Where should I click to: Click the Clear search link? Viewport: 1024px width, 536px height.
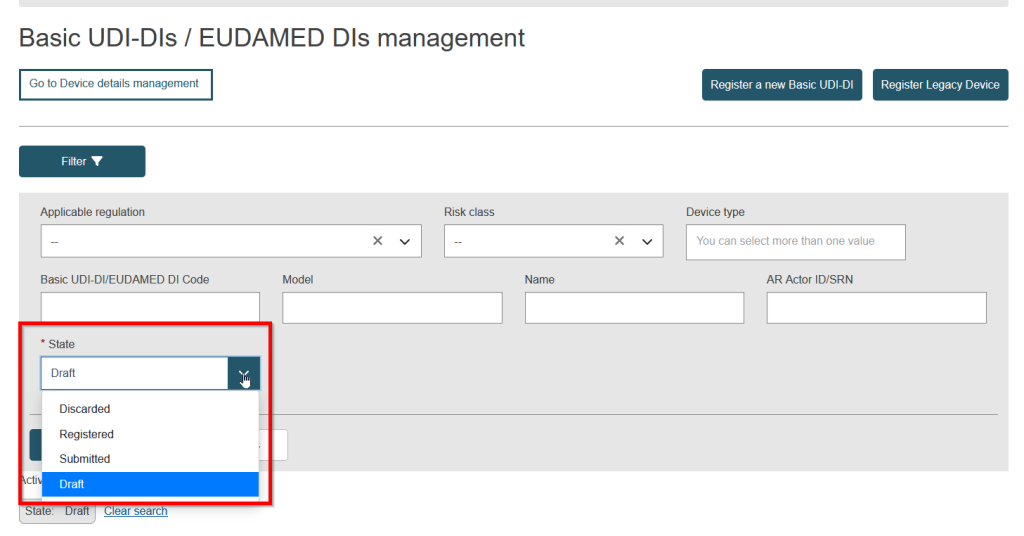[136, 511]
